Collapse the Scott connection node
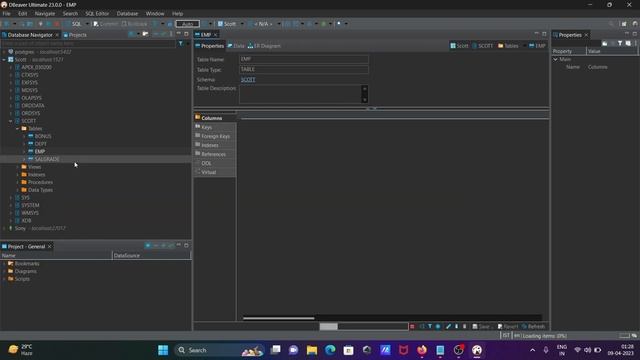 click(x=4, y=60)
